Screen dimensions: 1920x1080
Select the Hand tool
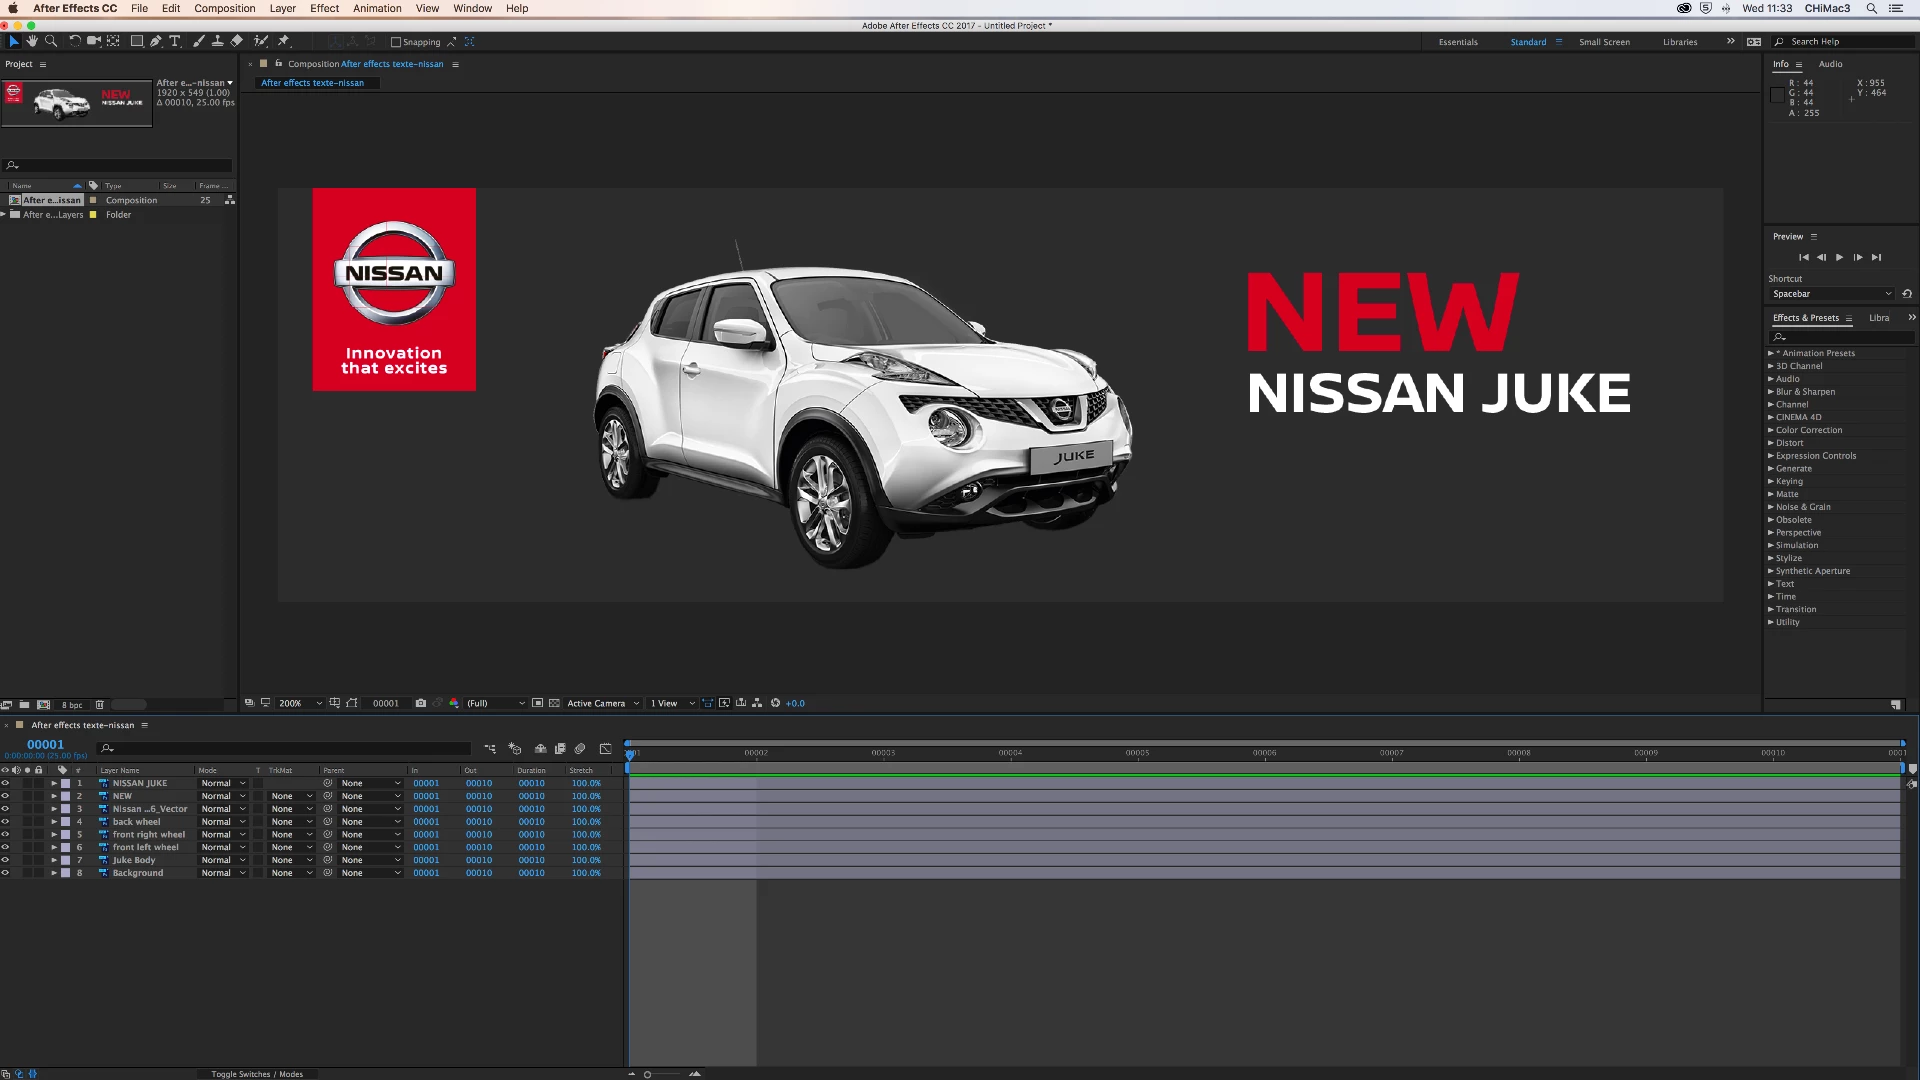coord(32,41)
